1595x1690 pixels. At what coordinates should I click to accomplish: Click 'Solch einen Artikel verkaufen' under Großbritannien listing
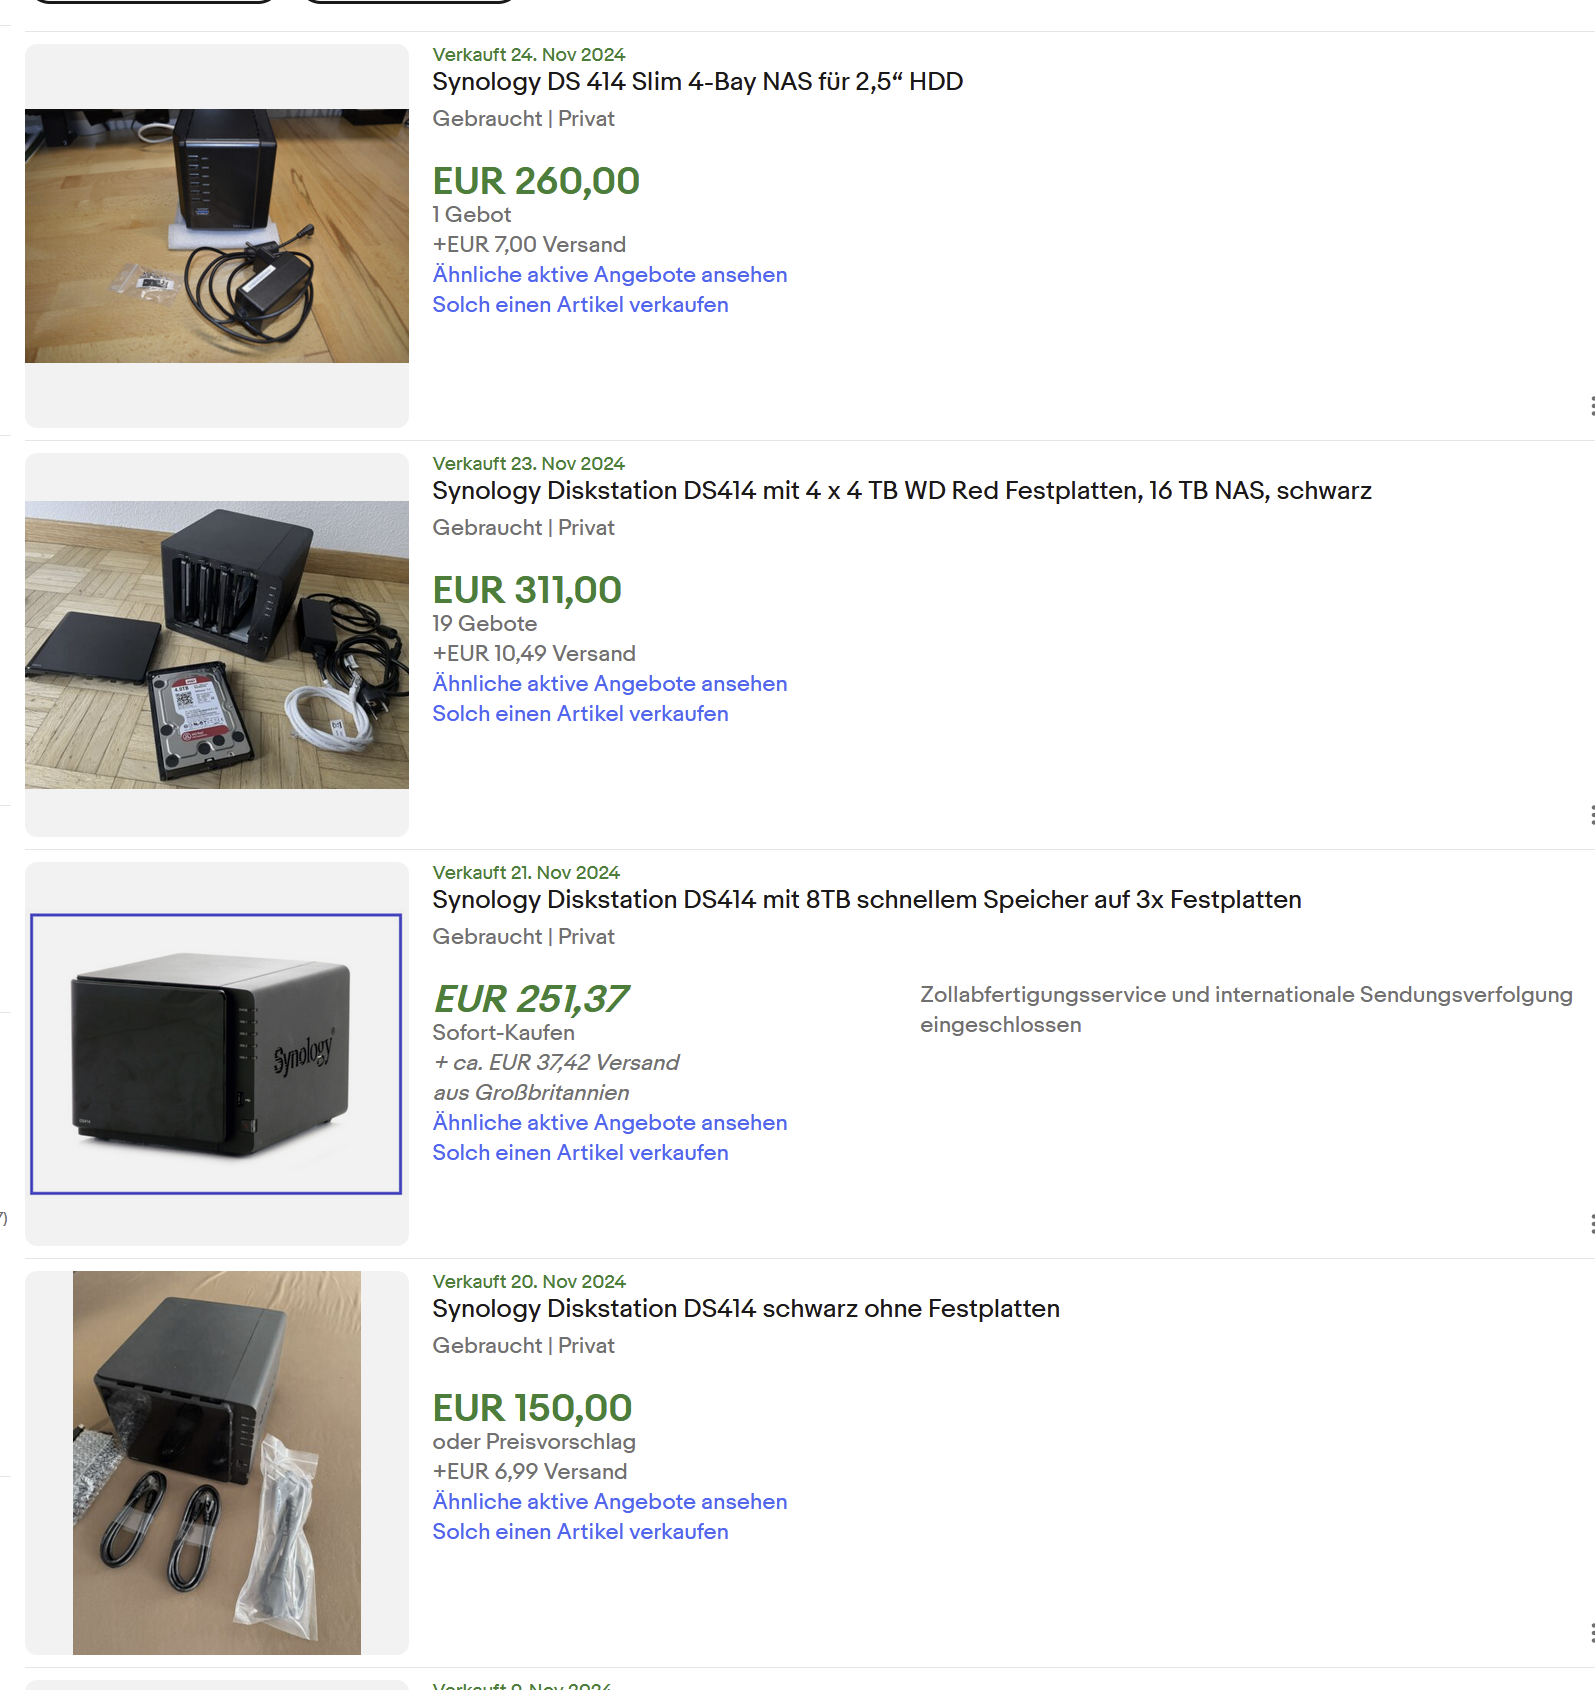580,1153
